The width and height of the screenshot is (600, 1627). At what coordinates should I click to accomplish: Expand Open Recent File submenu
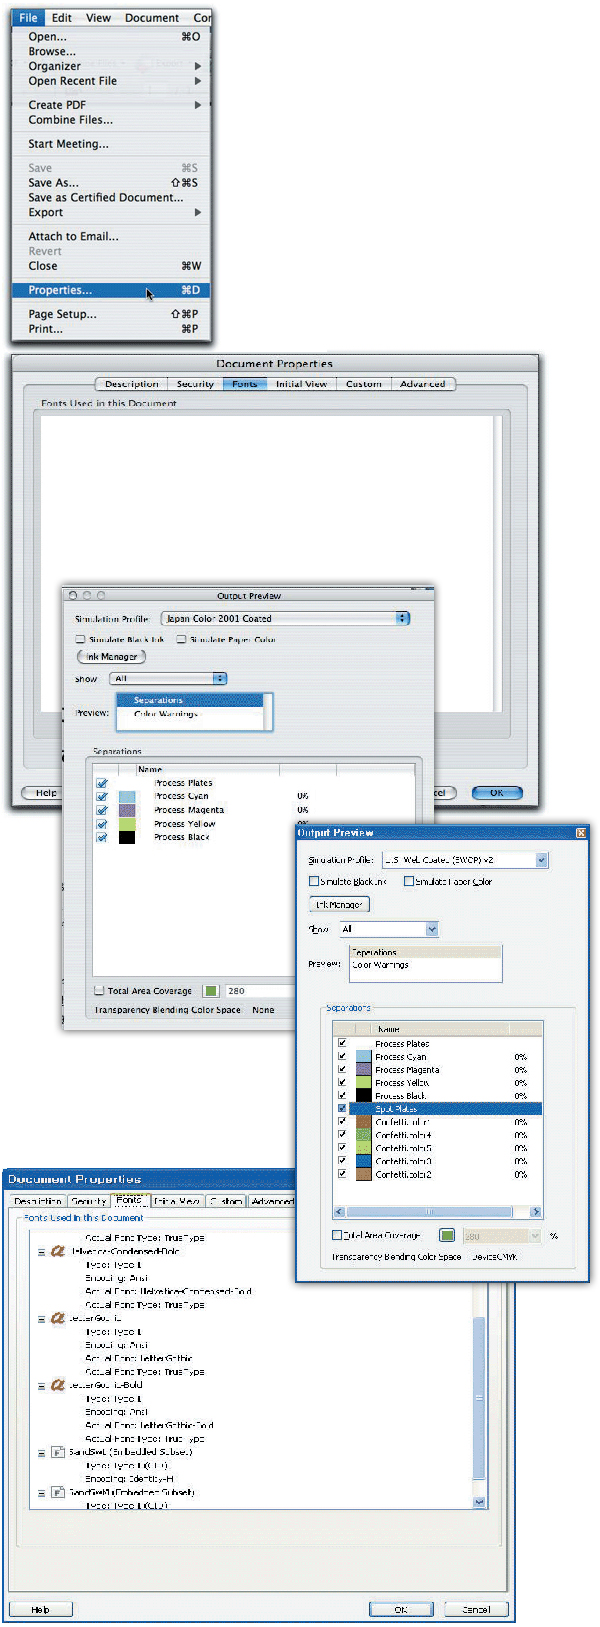click(198, 81)
